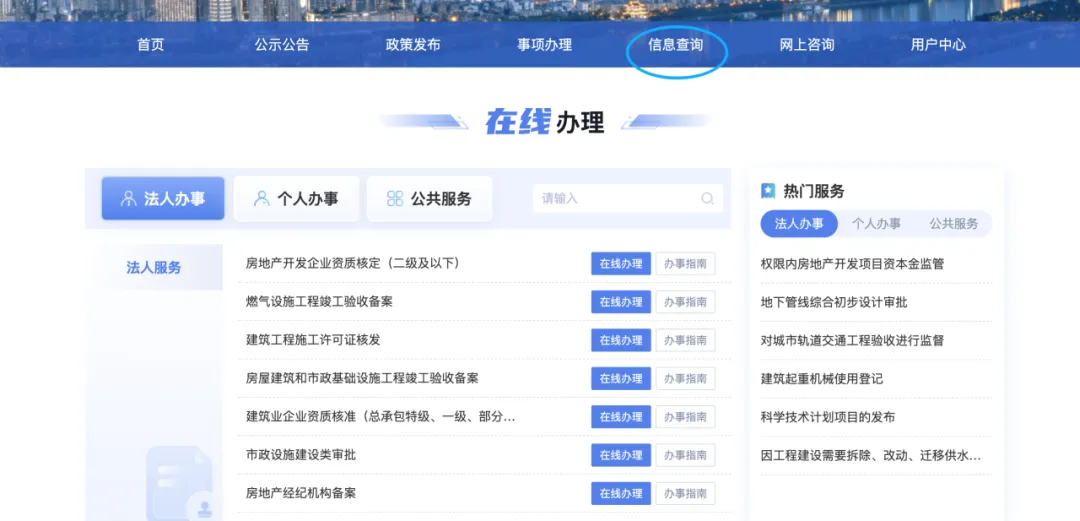Switch to 个人办事 main tab
This screenshot has width=1080, height=521.
click(296, 198)
